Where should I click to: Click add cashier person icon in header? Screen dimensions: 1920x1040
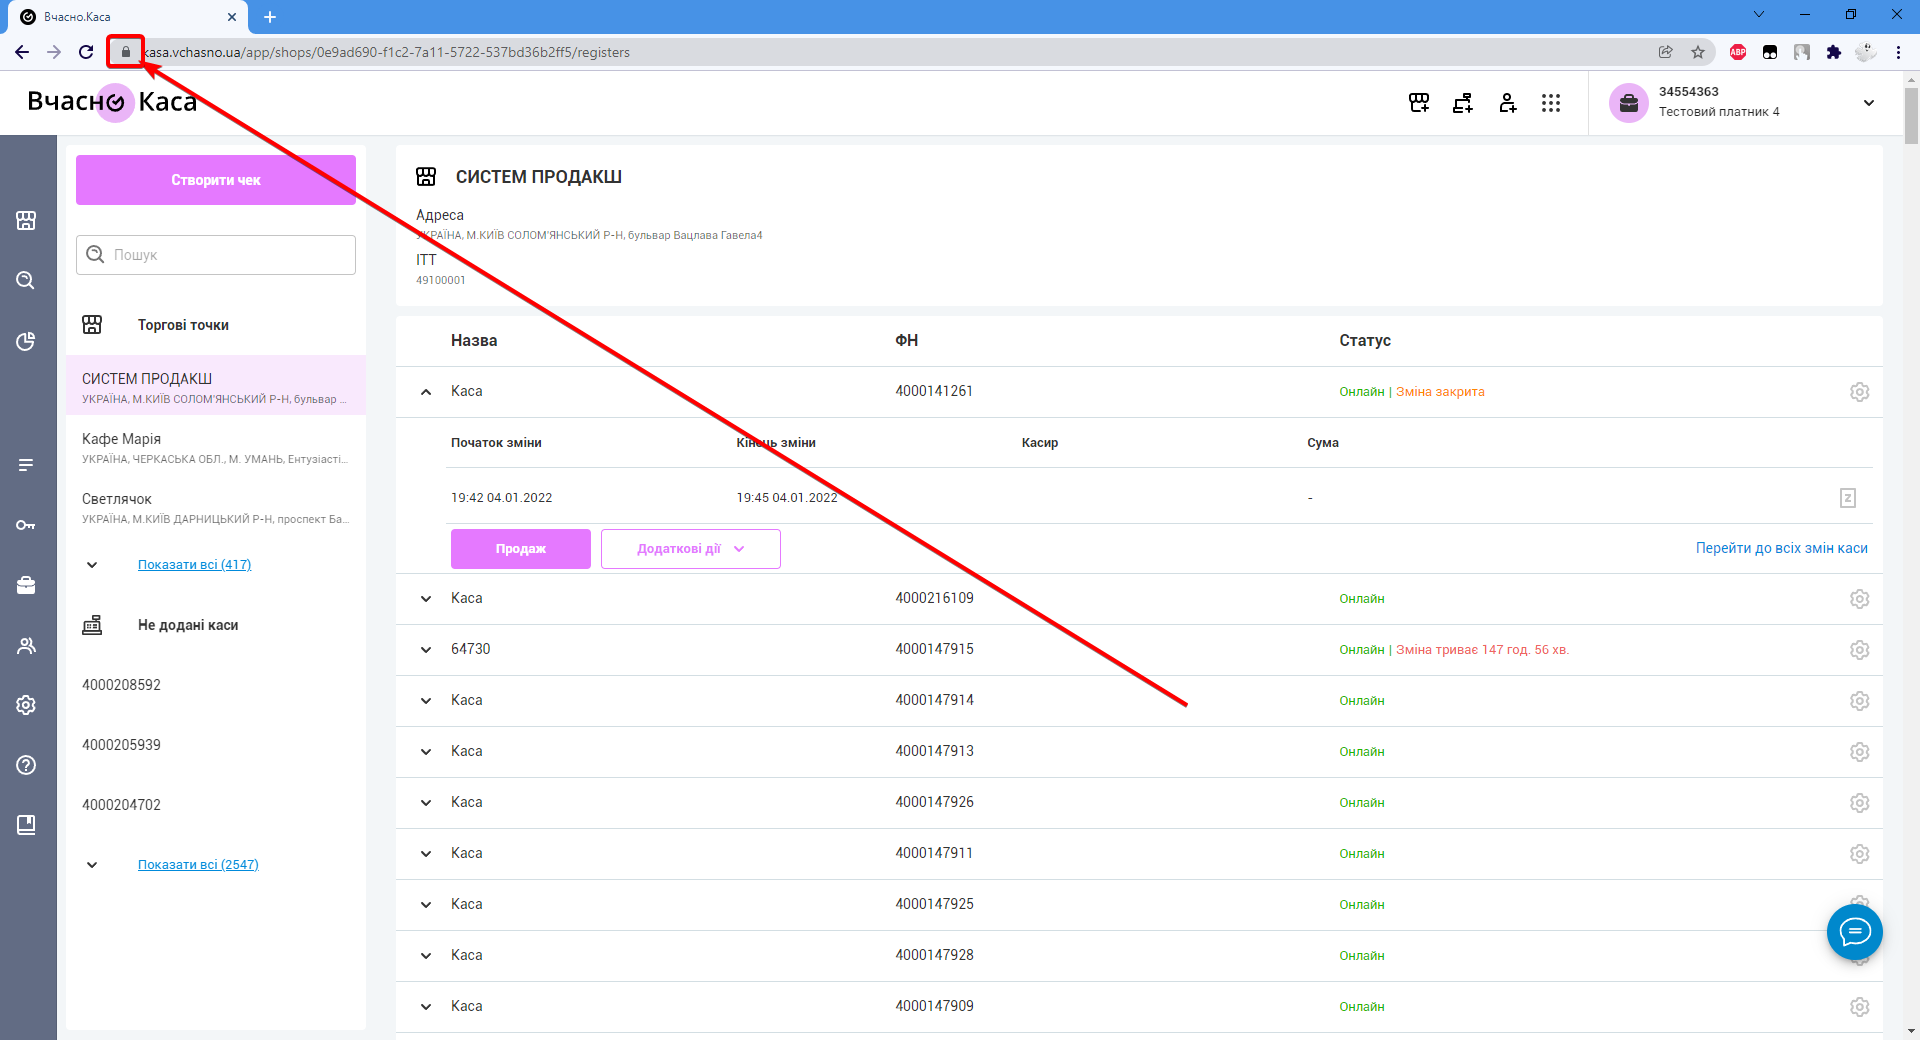[1507, 103]
